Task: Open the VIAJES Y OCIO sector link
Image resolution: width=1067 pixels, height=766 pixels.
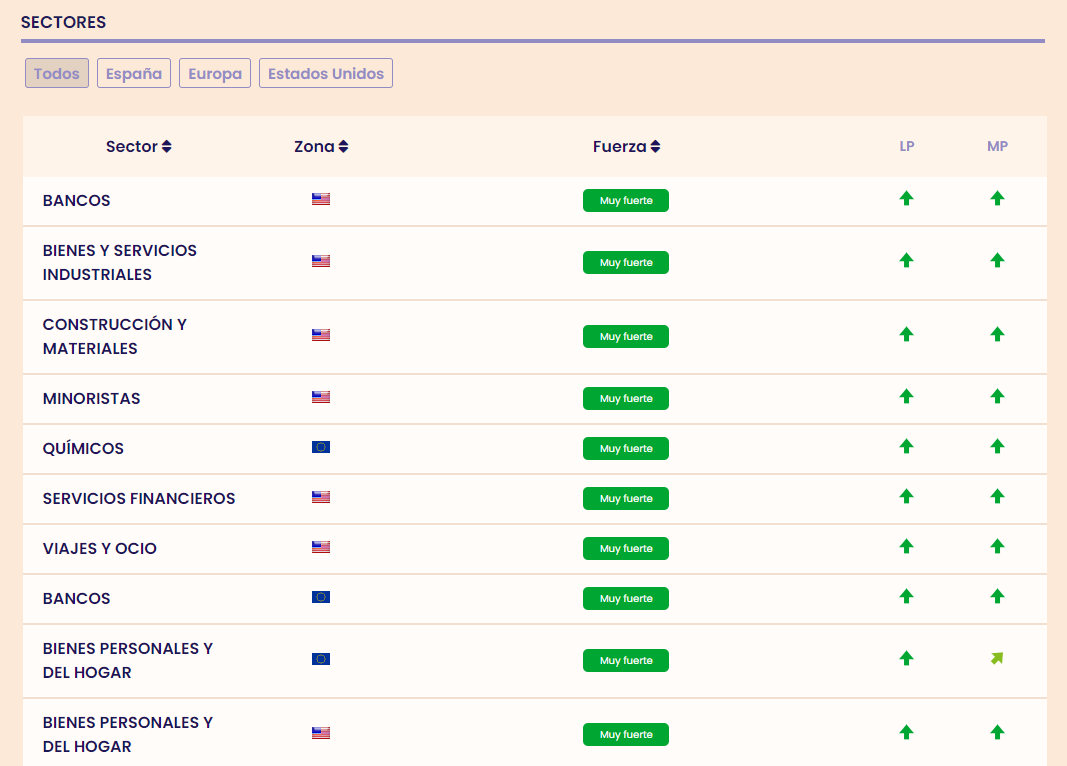Action: coord(100,548)
